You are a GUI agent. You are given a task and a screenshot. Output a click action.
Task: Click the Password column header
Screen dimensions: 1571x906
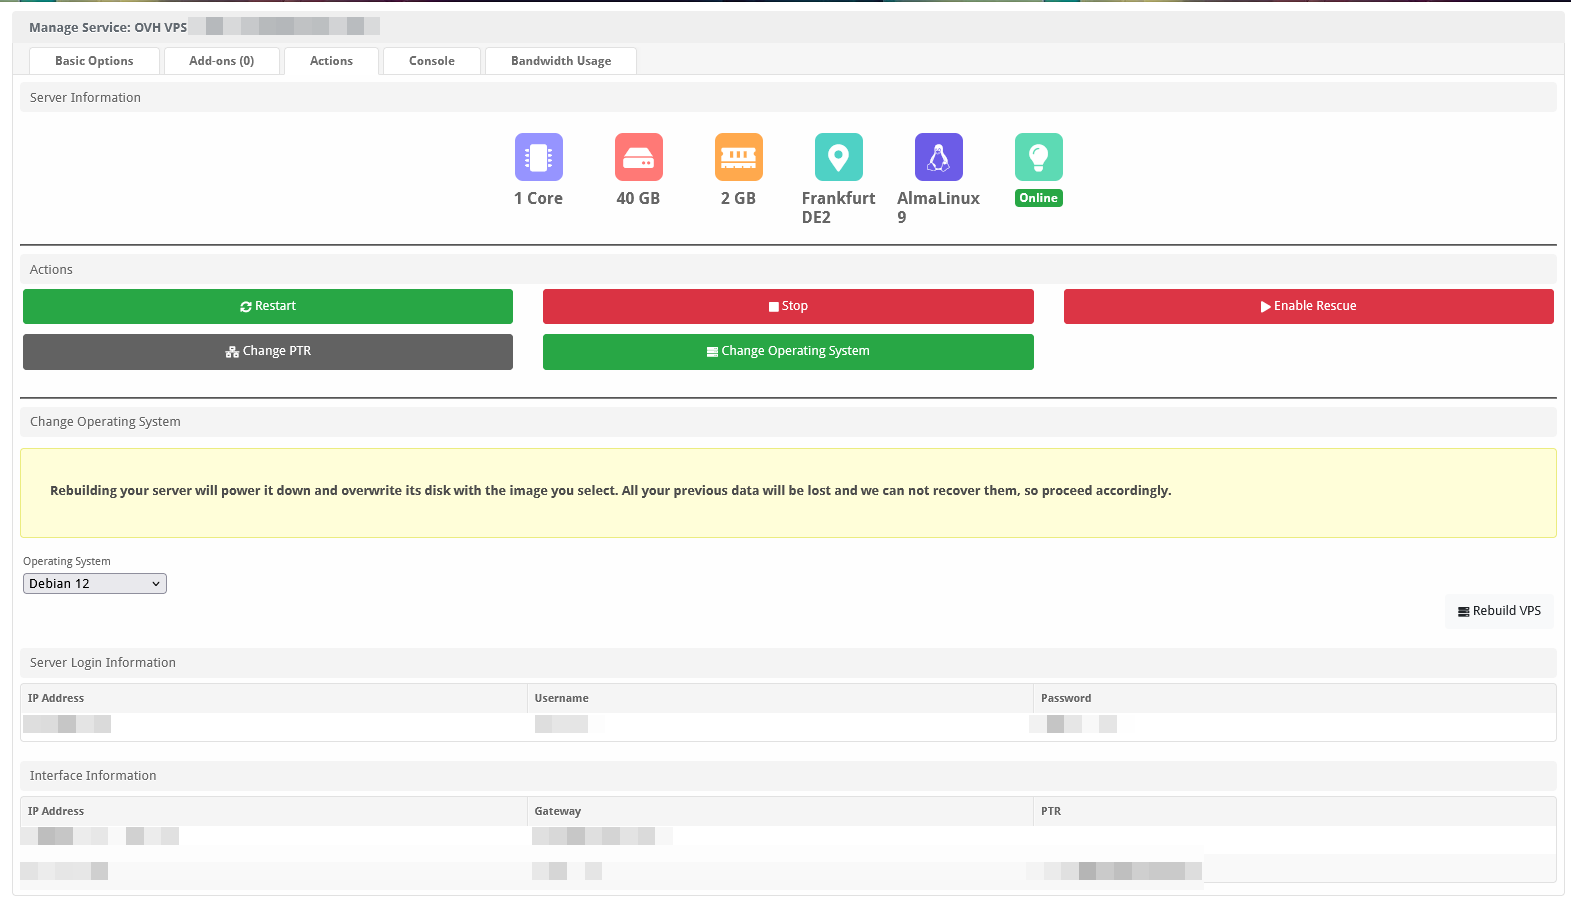coord(1066,698)
